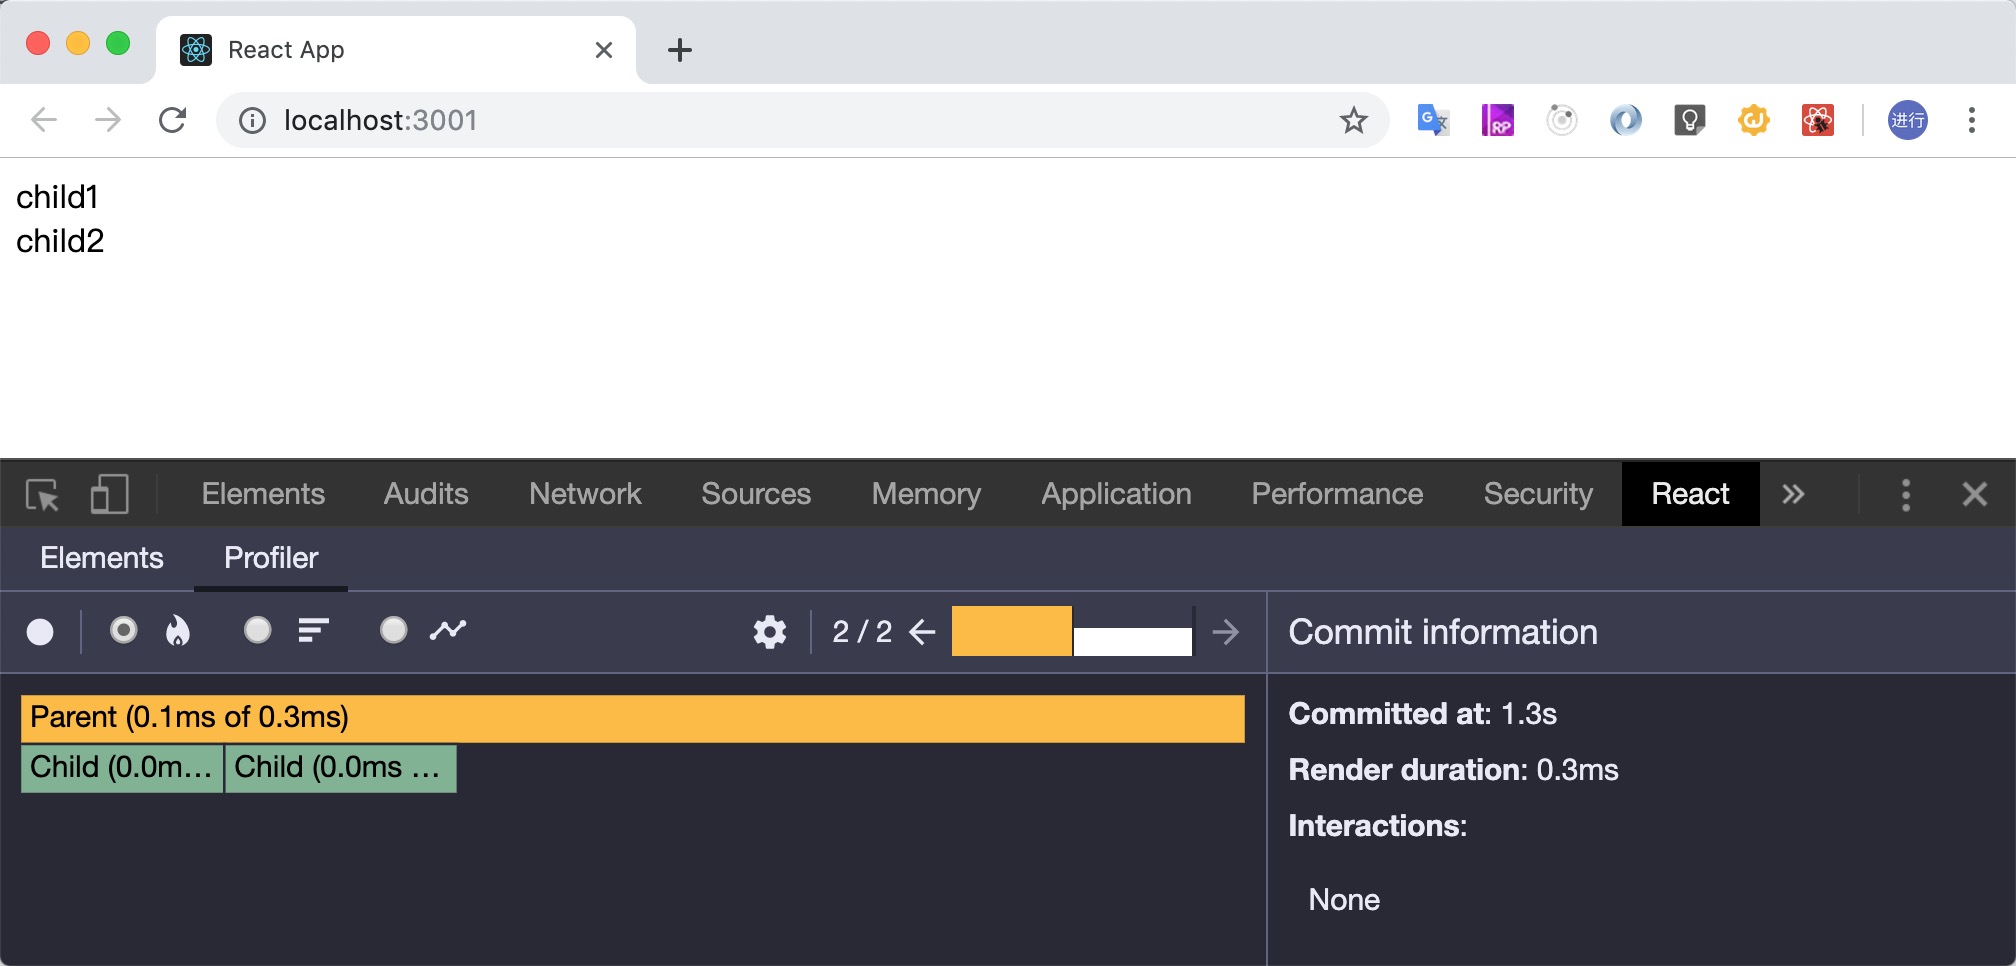This screenshot has height=966, width=2016.
Task: Close the DevTools panel
Action: (1975, 494)
